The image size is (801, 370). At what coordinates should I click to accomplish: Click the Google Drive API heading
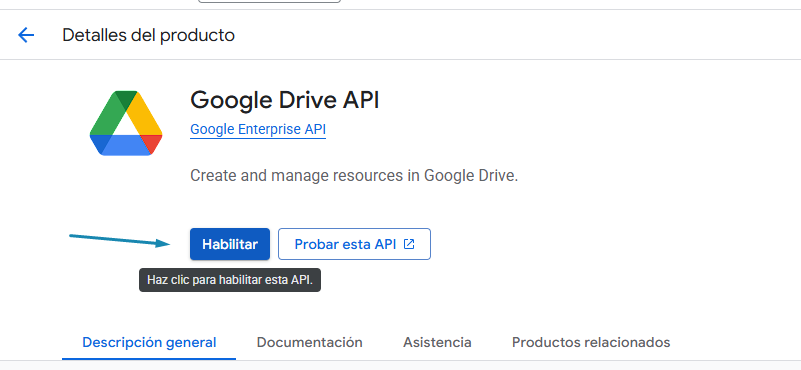pyautogui.click(x=285, y=100)
